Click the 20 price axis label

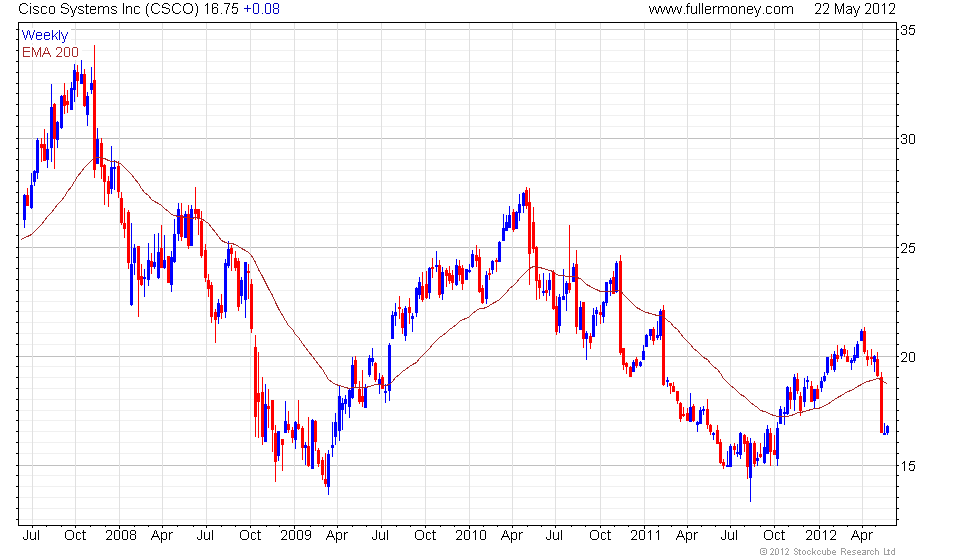[x=908, y=357]
